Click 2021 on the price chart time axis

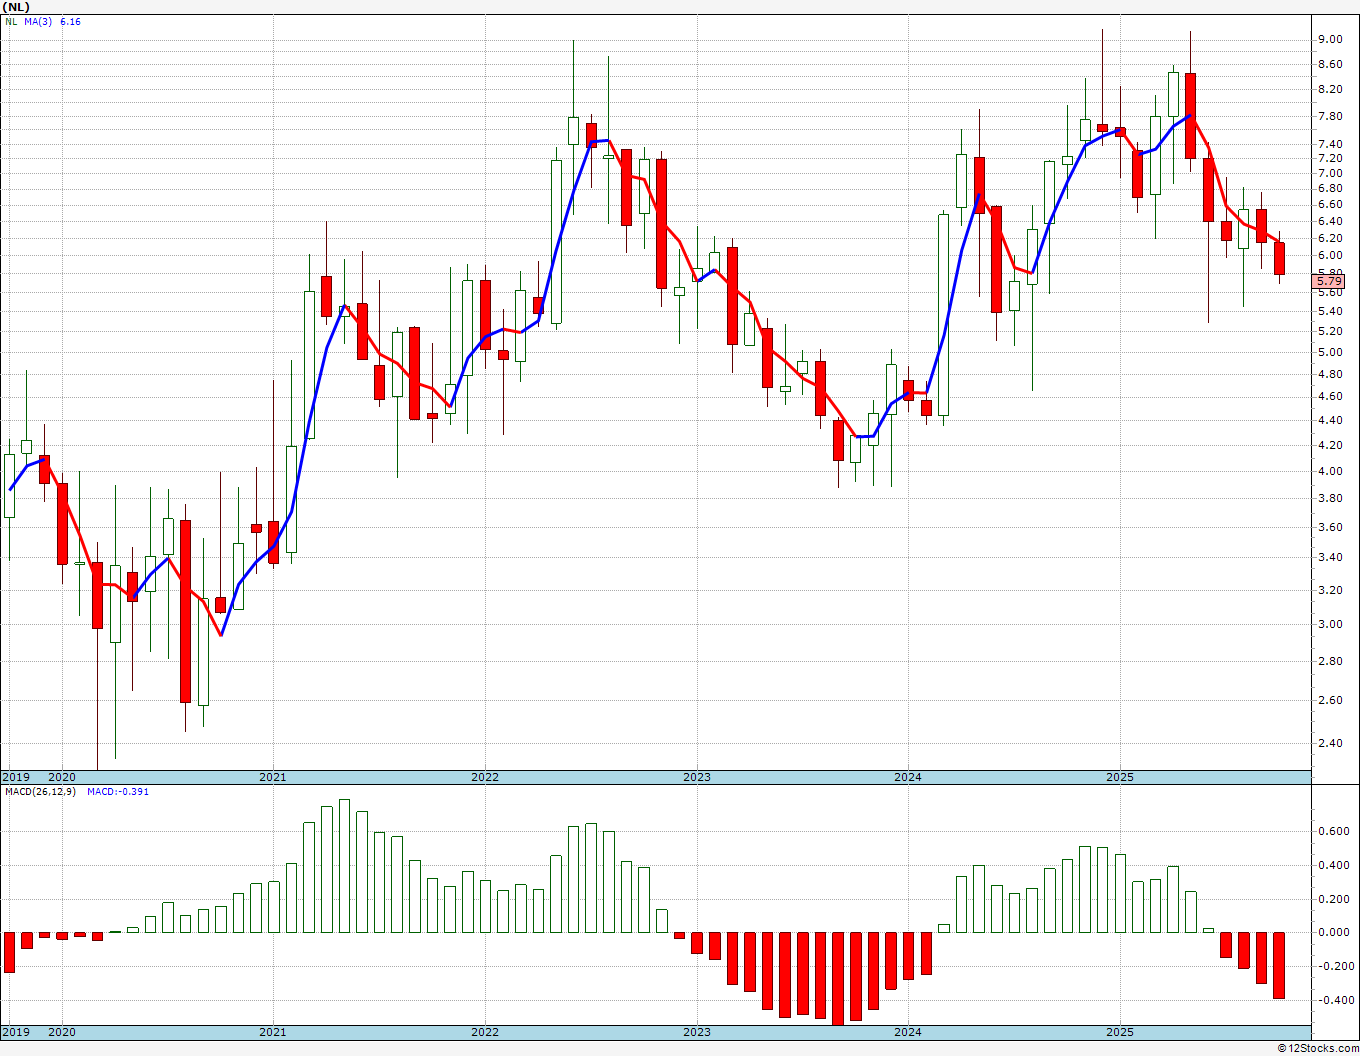(x=273, y=777)
